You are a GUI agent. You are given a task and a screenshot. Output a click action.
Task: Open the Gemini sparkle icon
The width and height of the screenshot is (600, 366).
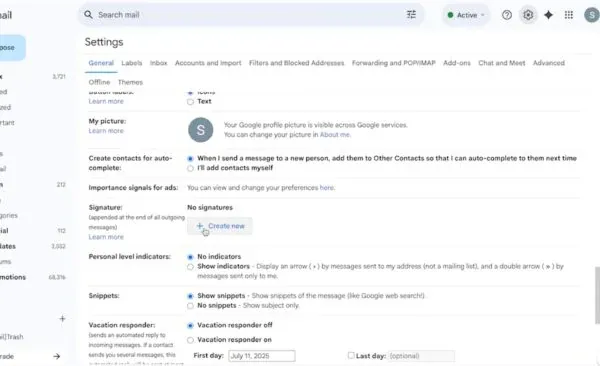(x=548, y=15)
